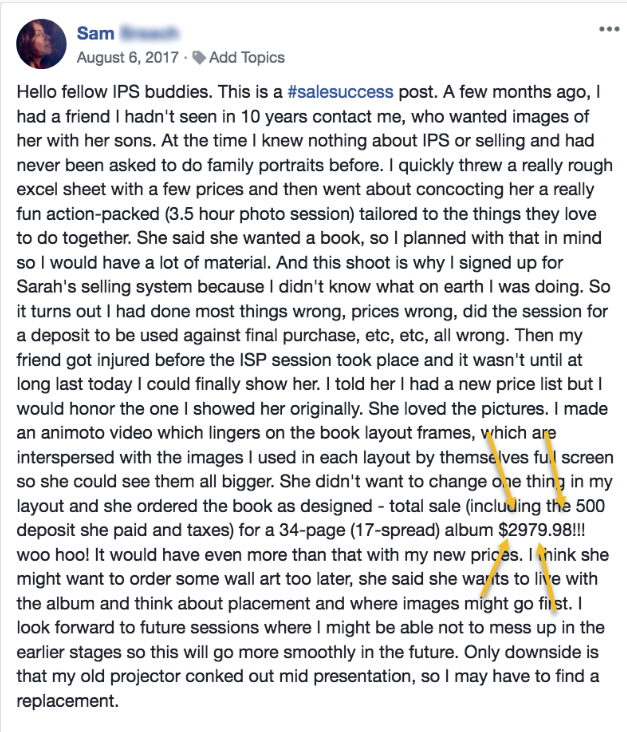Choose Add Topics for this post

coord(247,57)
